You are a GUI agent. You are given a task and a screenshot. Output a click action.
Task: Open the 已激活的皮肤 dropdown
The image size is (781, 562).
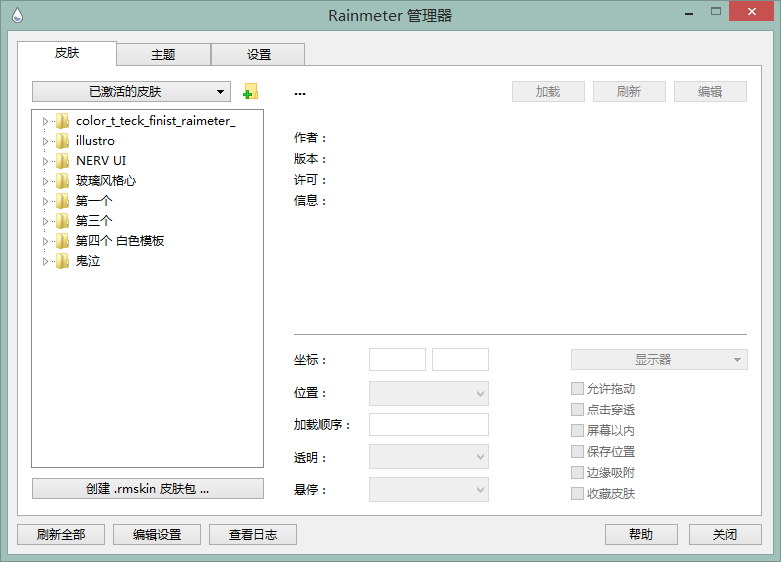tap(131, 92)
